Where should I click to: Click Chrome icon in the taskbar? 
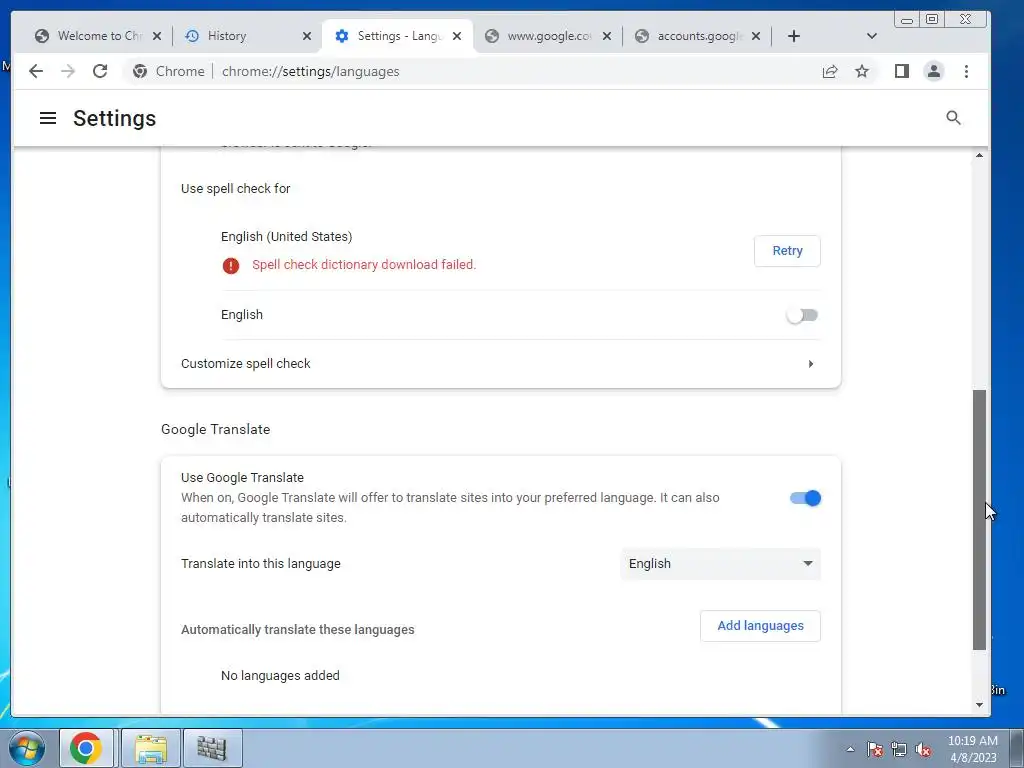86,748
